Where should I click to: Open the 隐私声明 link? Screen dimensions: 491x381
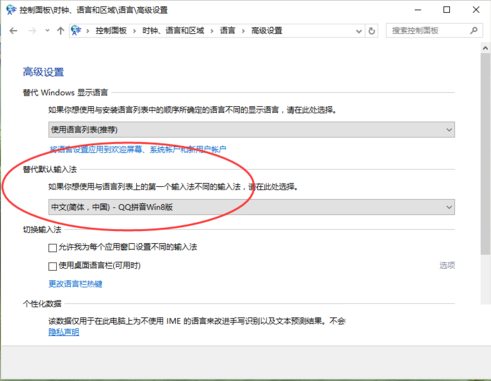(x=64, y=332)
